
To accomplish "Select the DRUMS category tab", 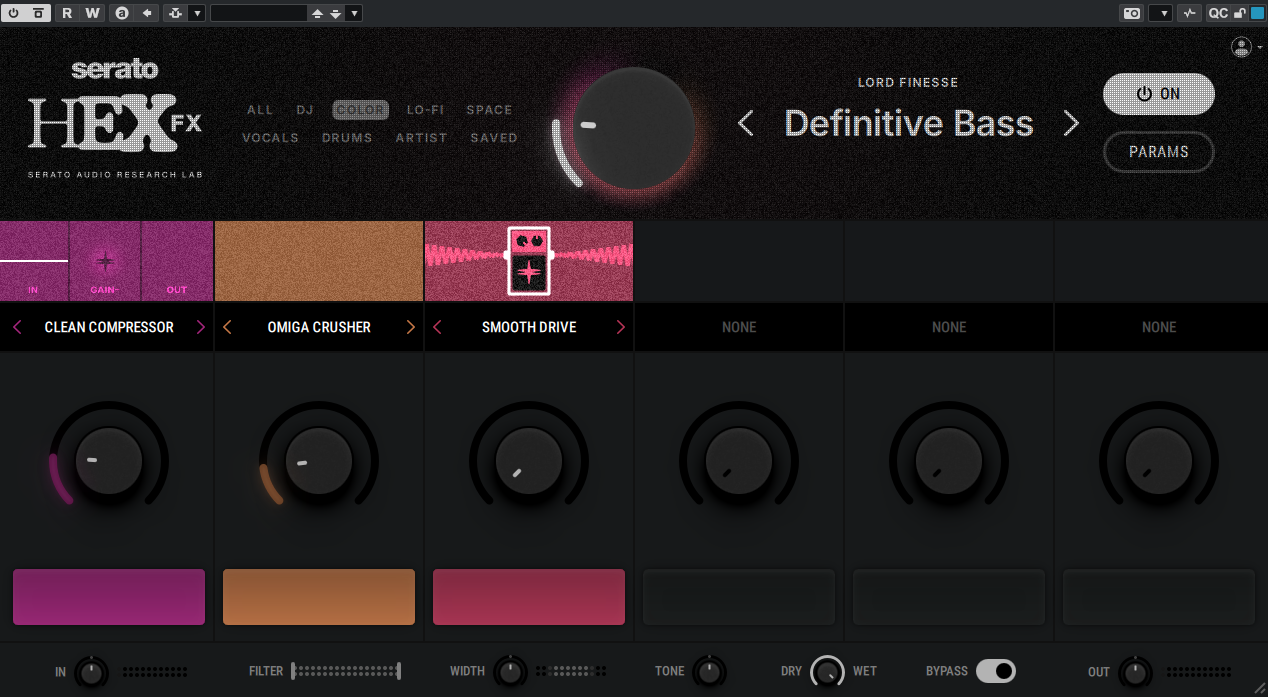I will [347, 138].
